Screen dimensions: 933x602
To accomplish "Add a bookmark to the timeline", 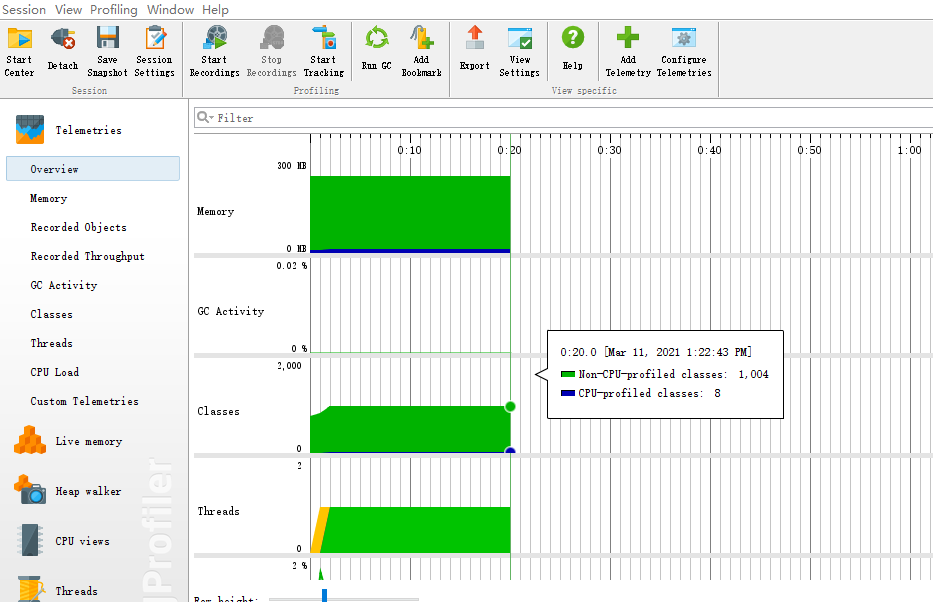I will 421,52.
